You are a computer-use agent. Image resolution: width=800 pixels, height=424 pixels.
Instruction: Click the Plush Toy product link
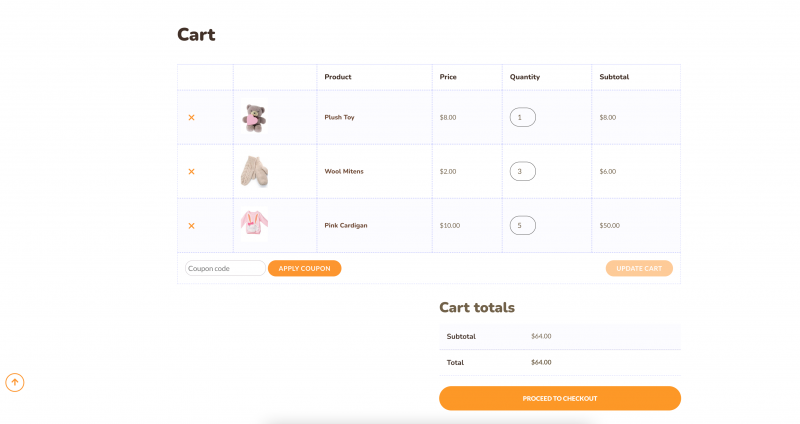(x=339, y=117)
